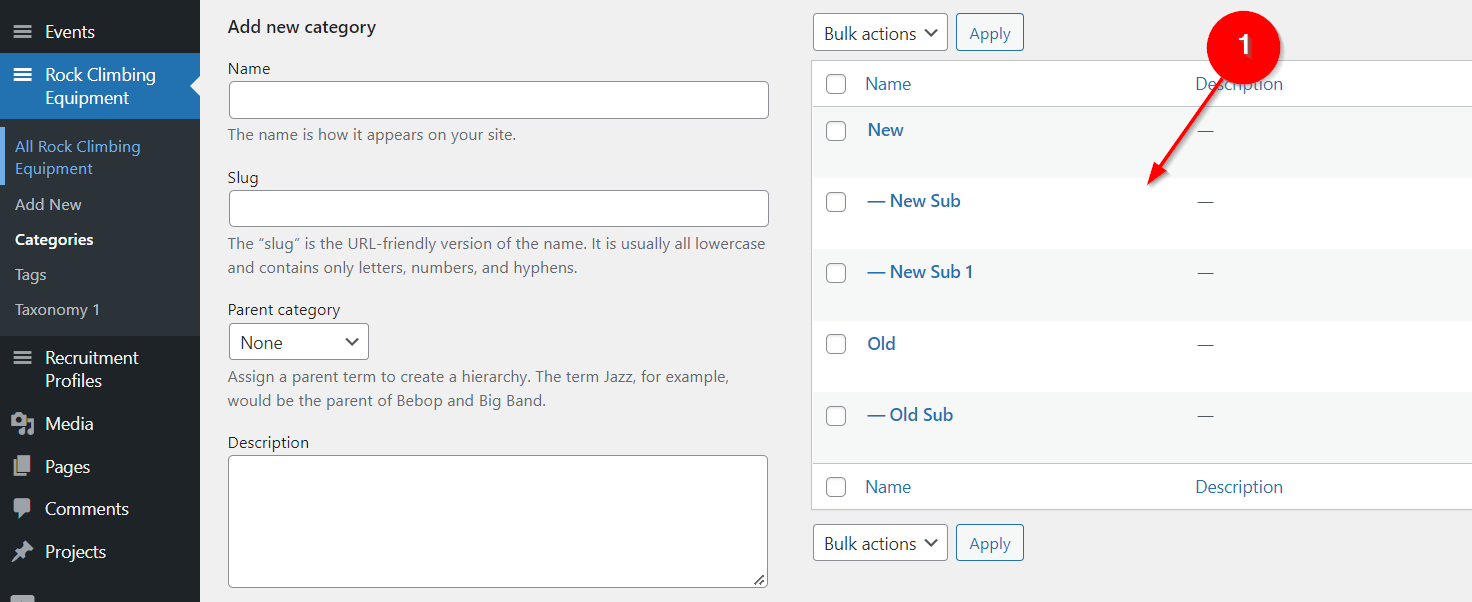Click the Recruitment Profiles menu icon
The width and height of the screenshot is (1472, 602).
pos(22,358)
